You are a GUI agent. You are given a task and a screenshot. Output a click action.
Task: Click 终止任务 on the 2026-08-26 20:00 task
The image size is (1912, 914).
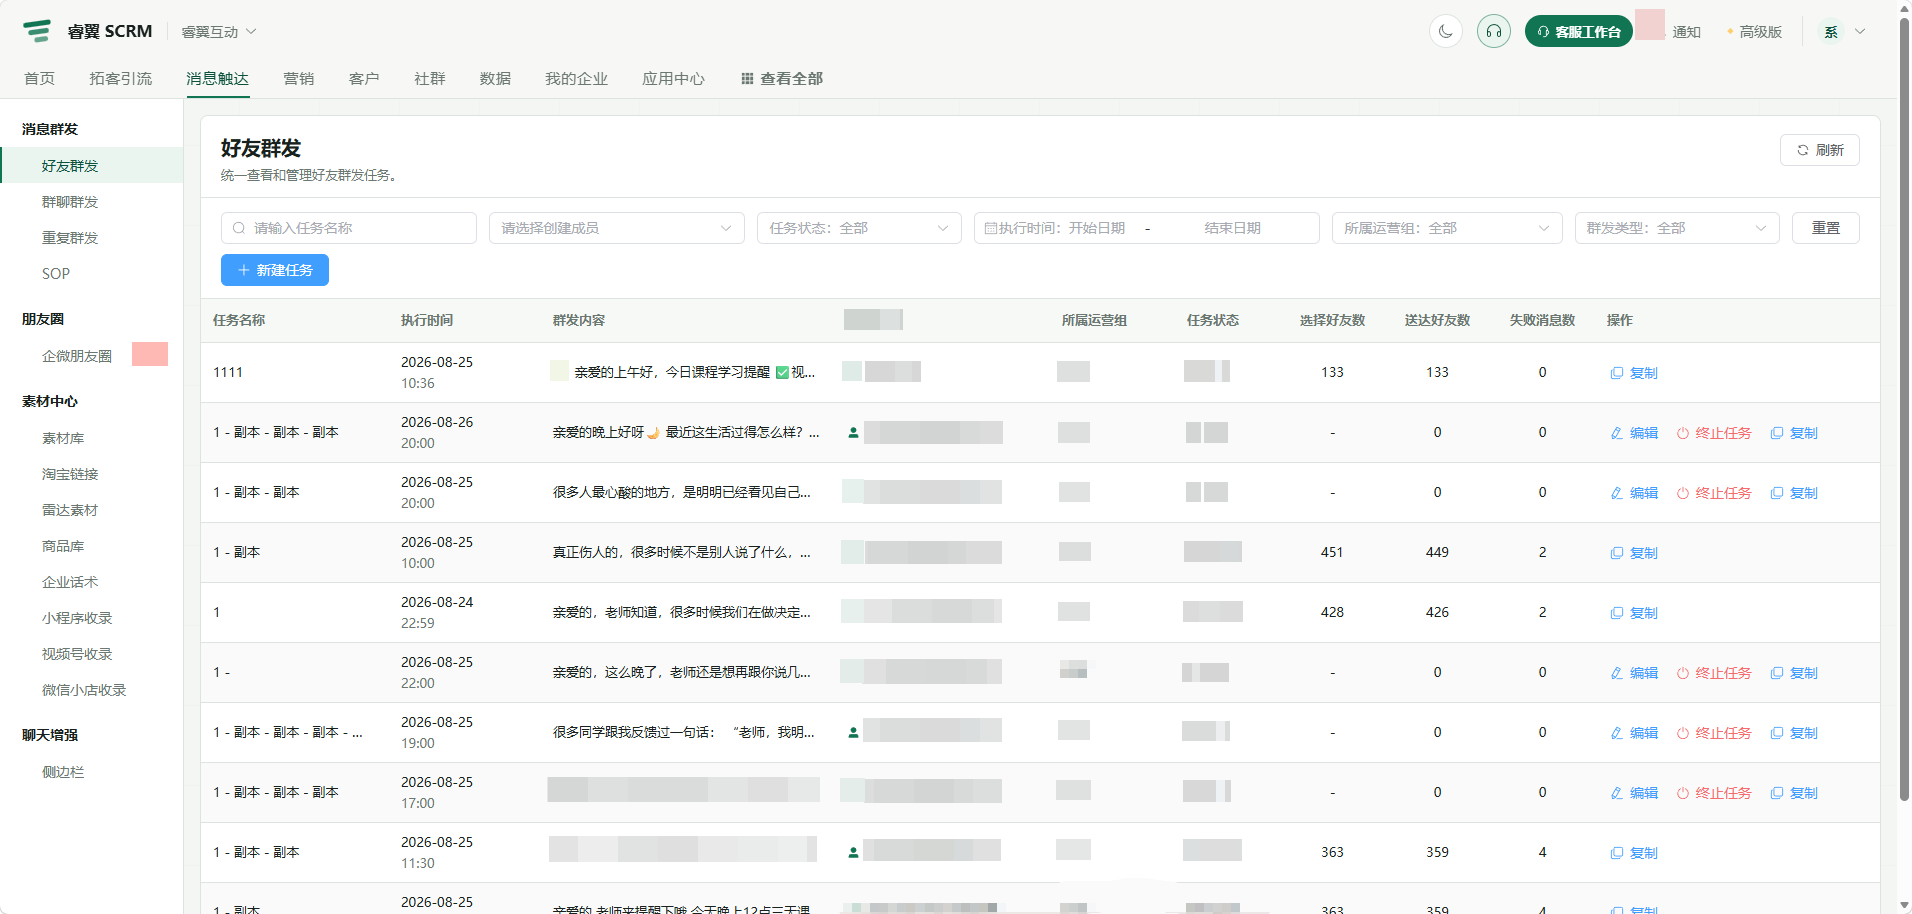coord(1714,433)
